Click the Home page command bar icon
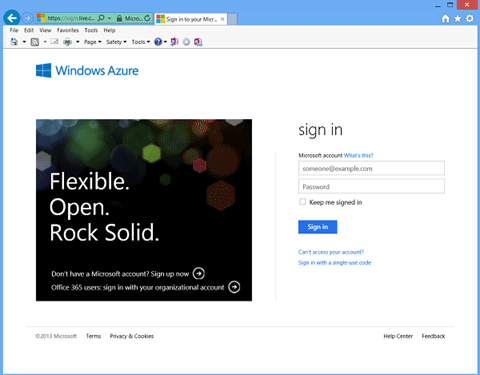The height and width of the screenshot is (375, 480). (x=14, y=42)
